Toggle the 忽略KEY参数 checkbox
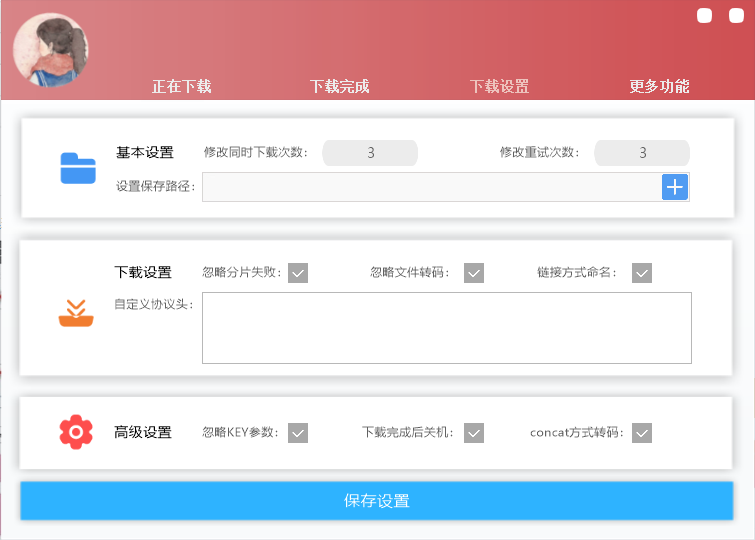 (298, 433)
